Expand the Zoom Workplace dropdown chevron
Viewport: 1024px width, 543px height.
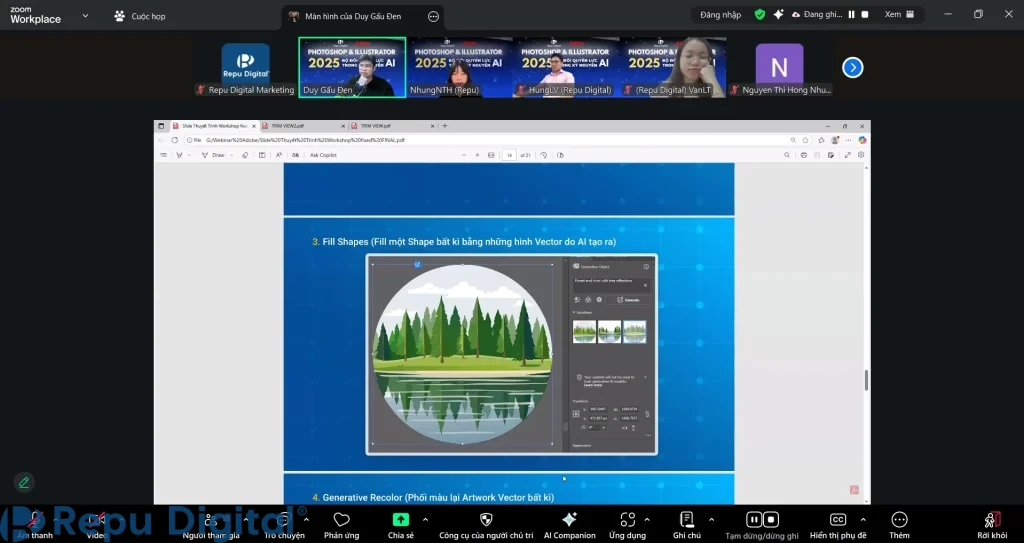[x=84, y=16]
